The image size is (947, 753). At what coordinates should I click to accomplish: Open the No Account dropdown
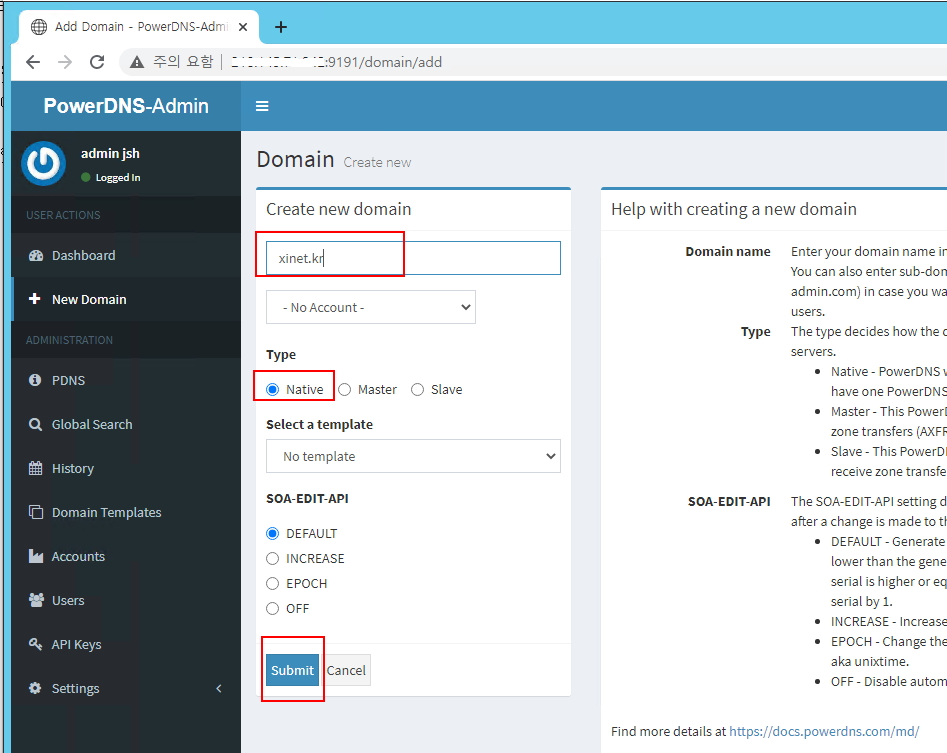pyautogui.click(x=371, y=308)
